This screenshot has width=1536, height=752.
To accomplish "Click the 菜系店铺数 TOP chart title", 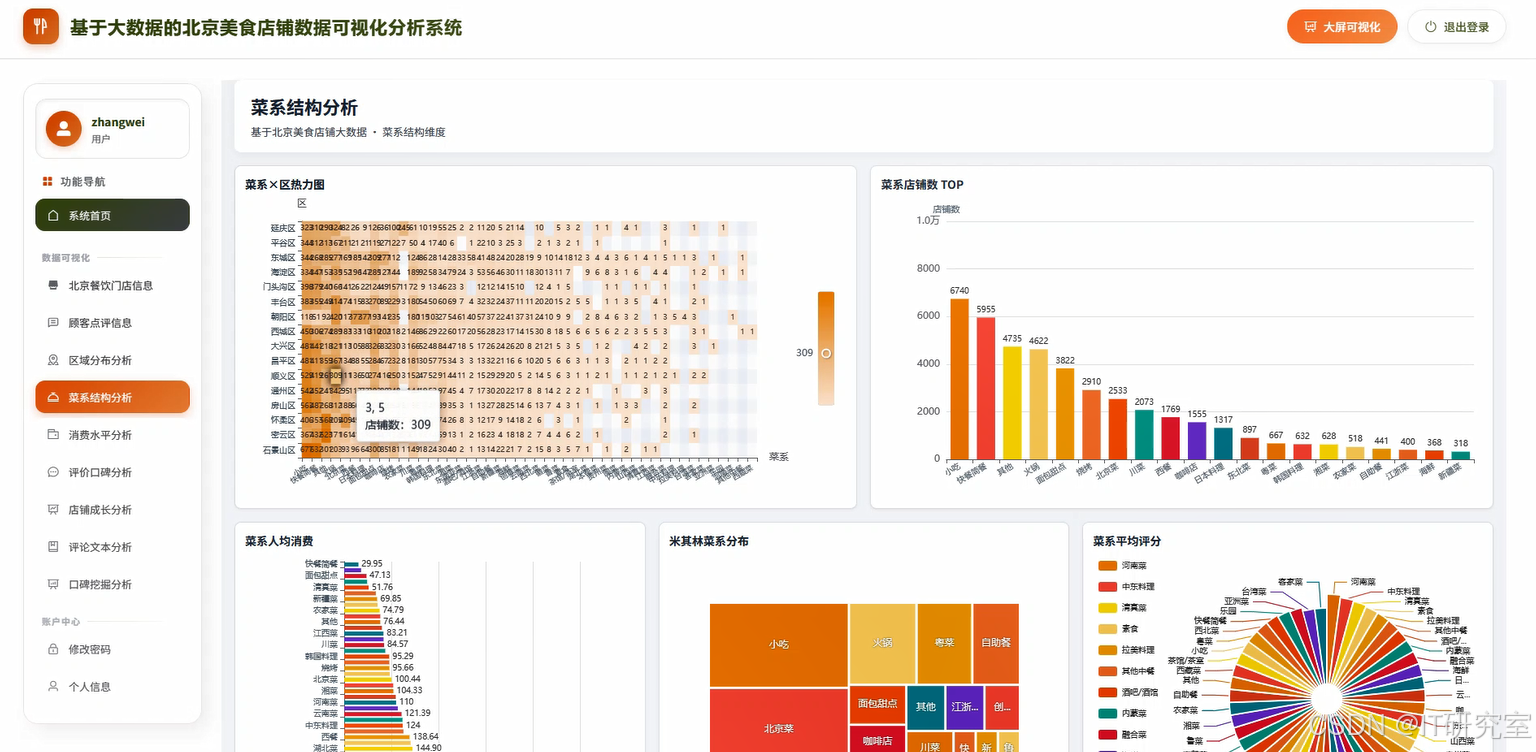I will pos(922,185).
